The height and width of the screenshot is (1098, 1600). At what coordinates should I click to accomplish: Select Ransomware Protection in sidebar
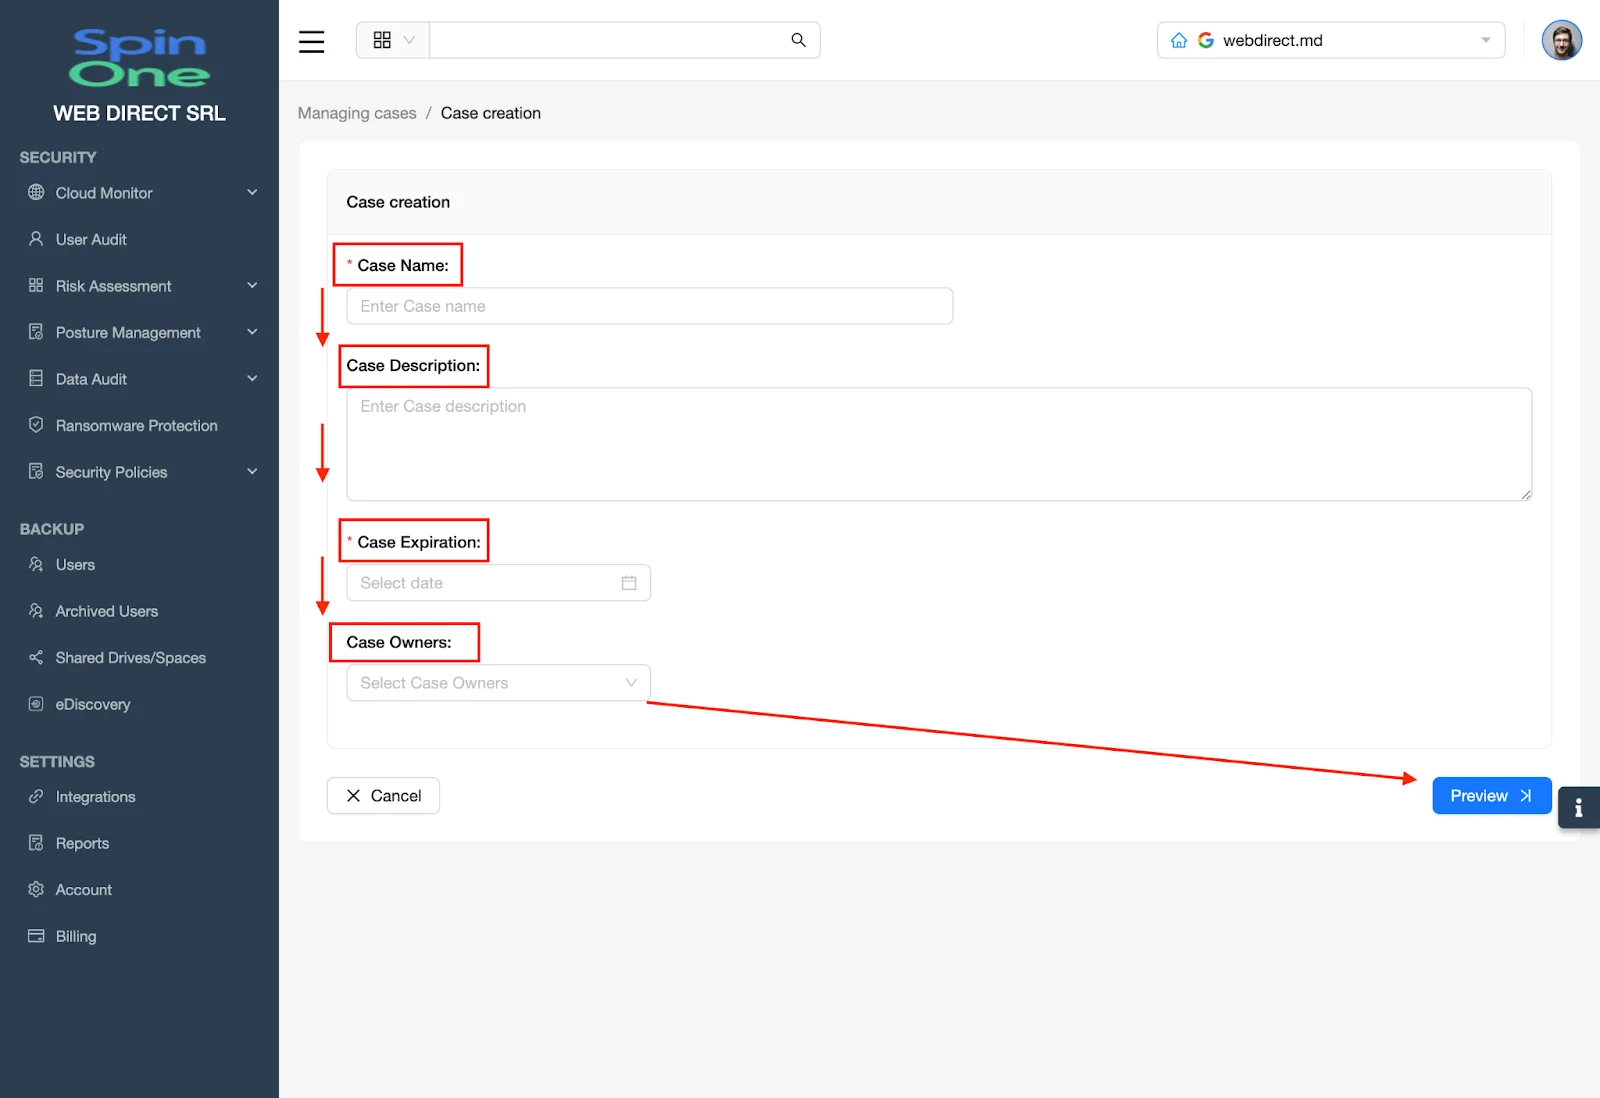click(x=136, y=425)
